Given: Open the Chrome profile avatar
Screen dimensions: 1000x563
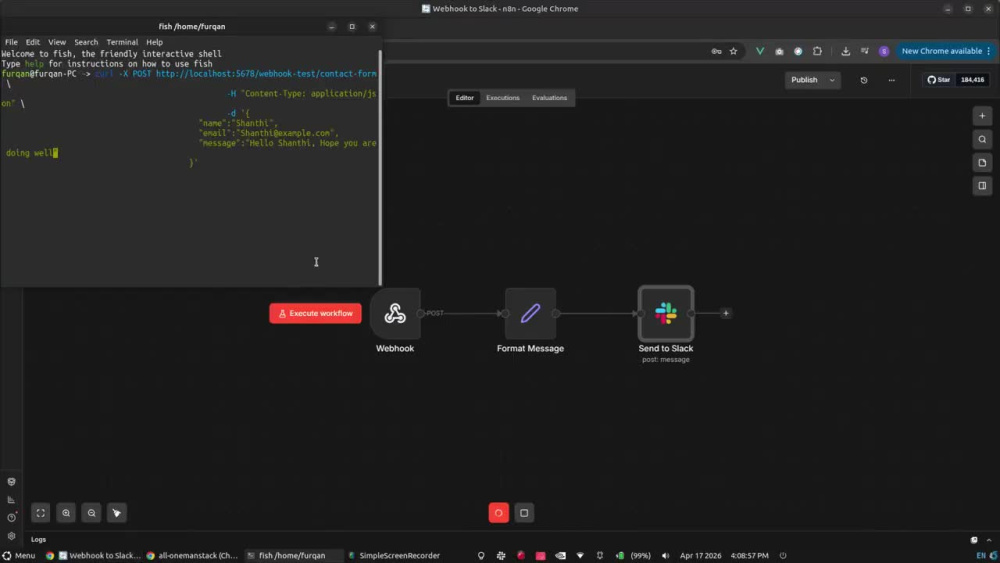Looking at the screenshot, I should coord(884,51).
